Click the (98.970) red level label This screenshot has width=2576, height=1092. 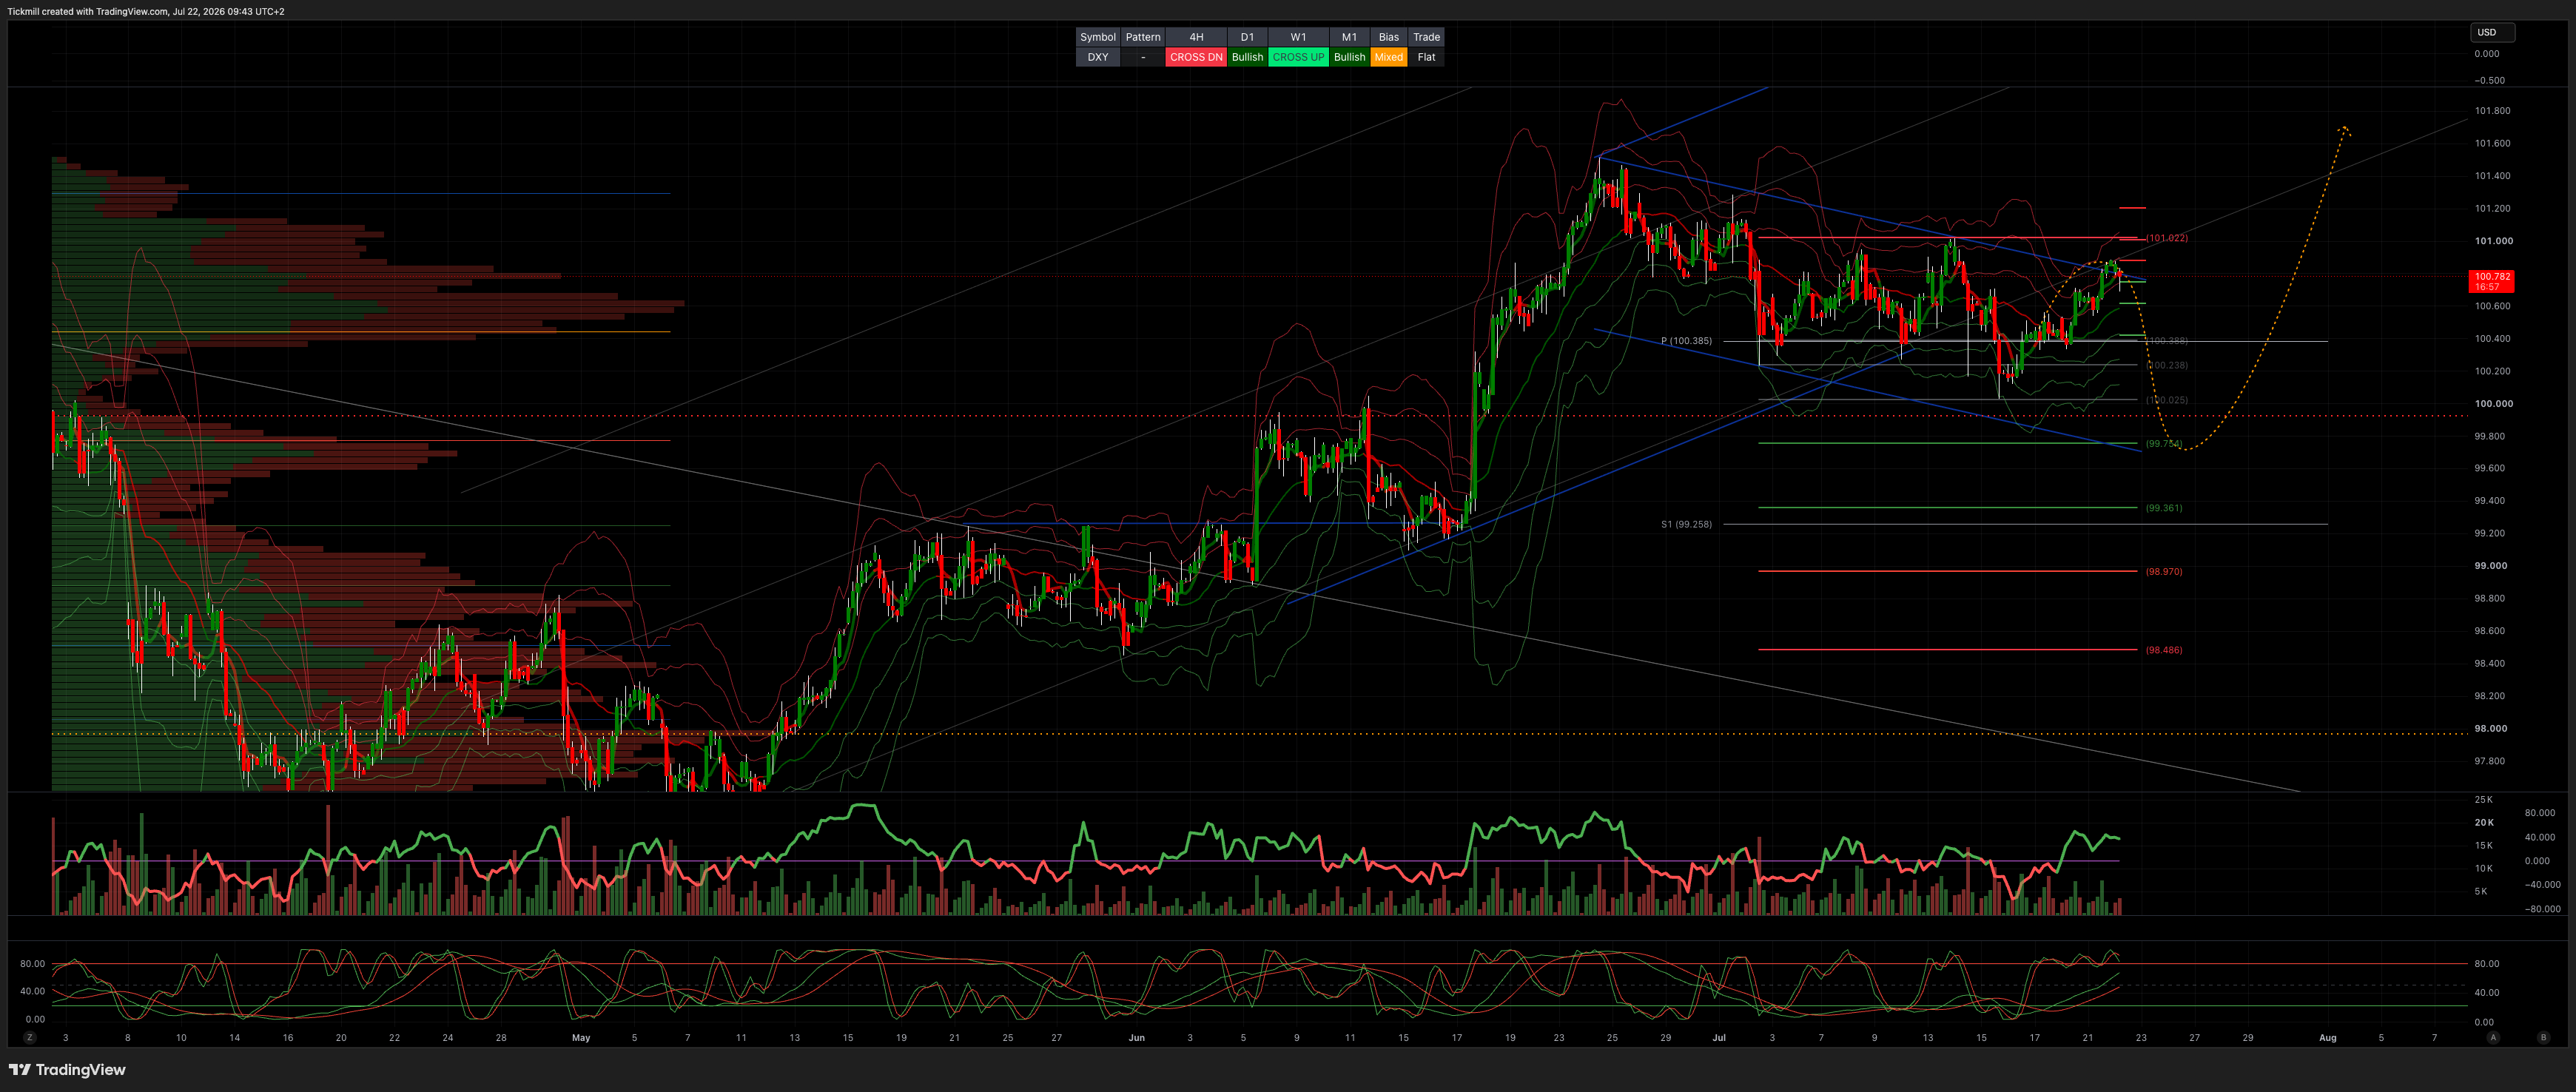tap(2164, 572)
